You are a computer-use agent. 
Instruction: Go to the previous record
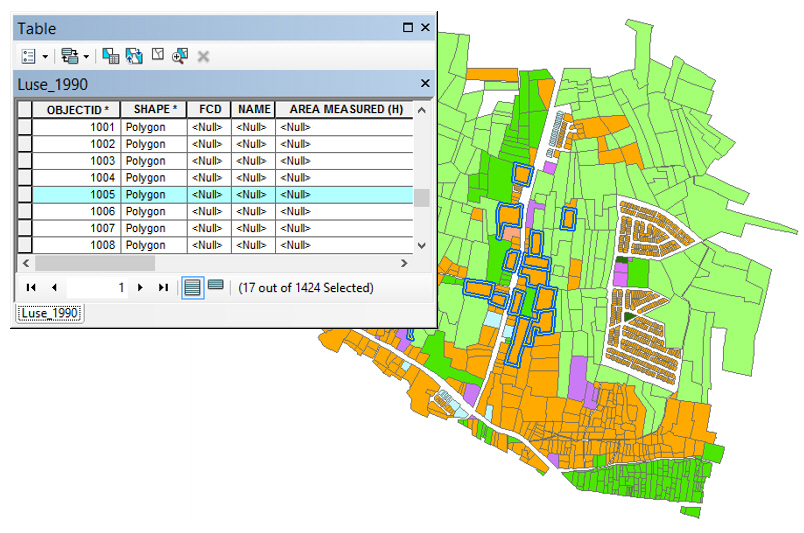pyautogui.click(x=54, y=288)
